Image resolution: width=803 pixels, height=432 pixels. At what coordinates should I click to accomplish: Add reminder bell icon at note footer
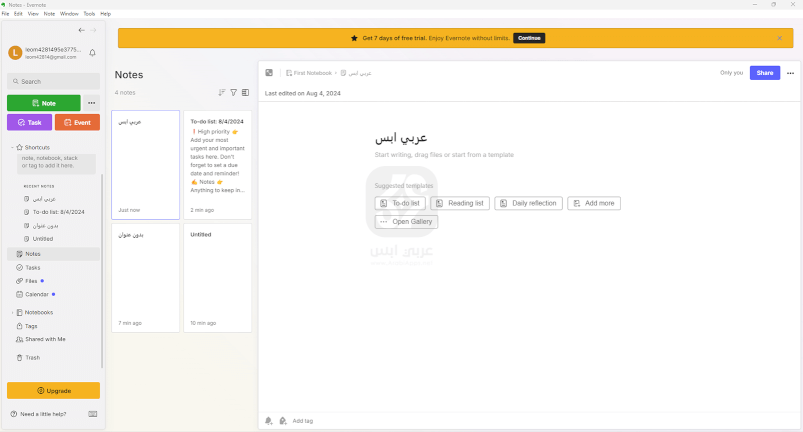pos(268,421)
